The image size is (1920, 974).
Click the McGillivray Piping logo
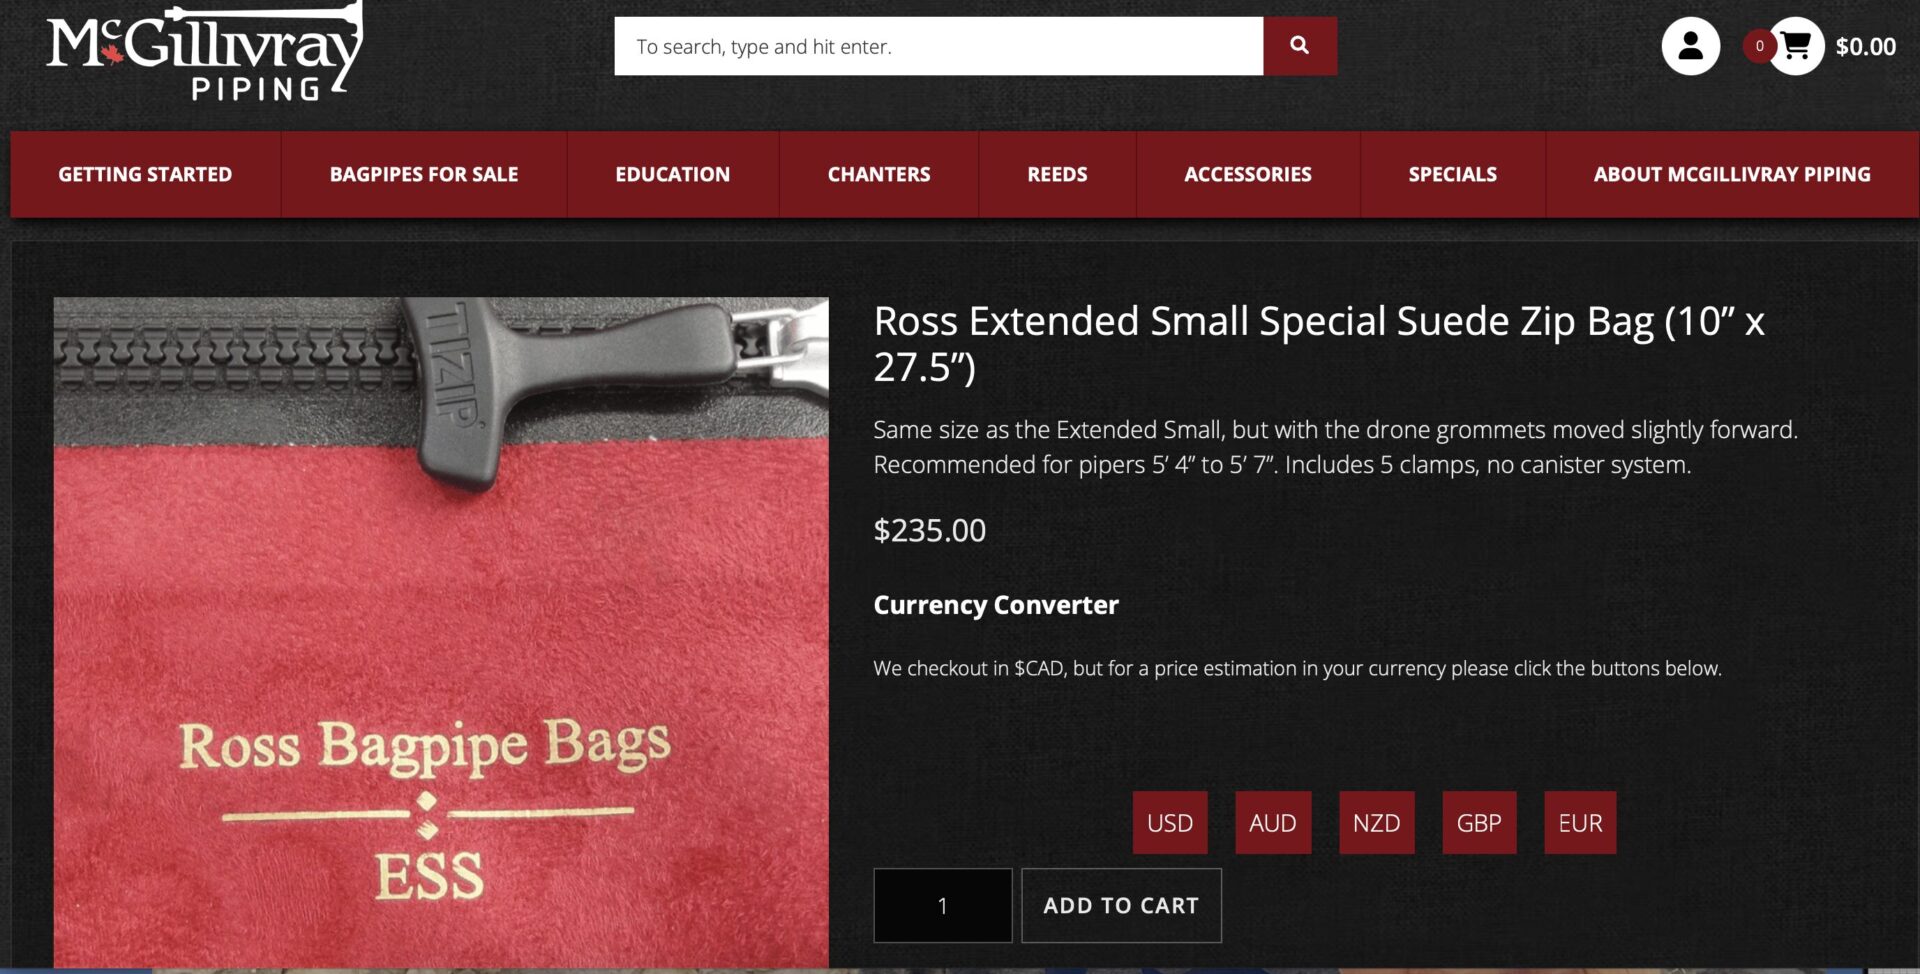205,52
